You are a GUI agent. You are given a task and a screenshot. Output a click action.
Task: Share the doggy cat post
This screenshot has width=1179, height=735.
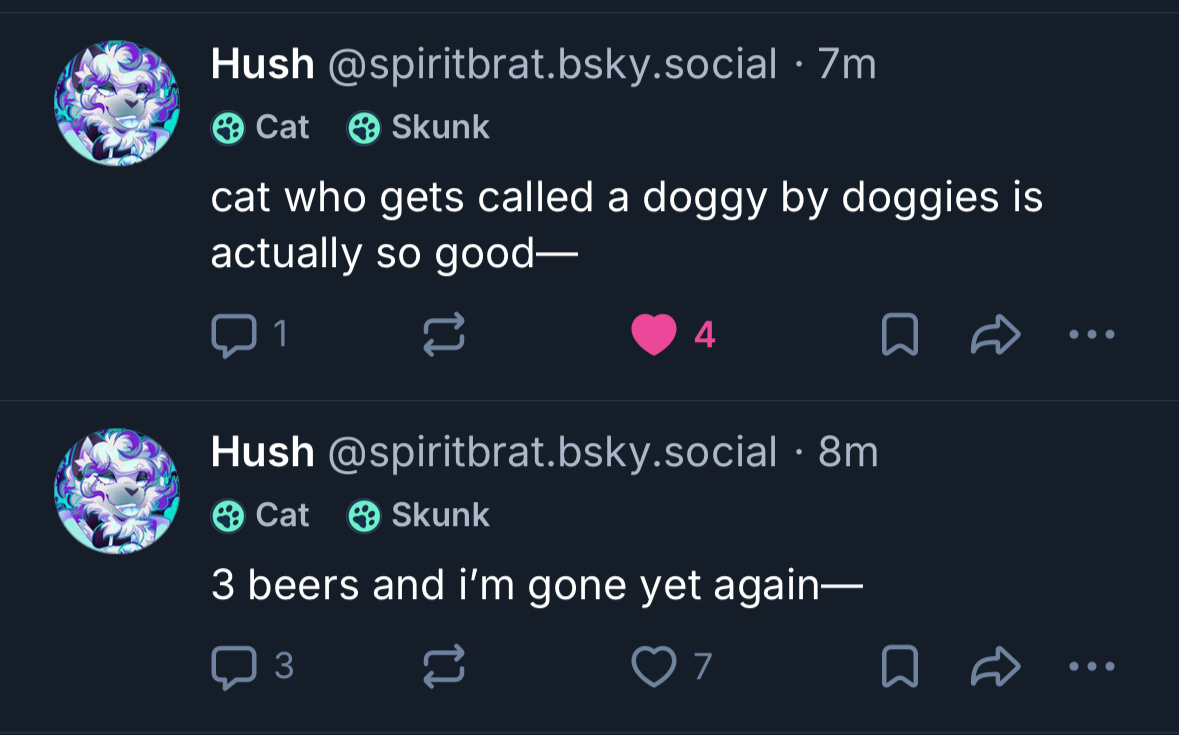[995, 335]
